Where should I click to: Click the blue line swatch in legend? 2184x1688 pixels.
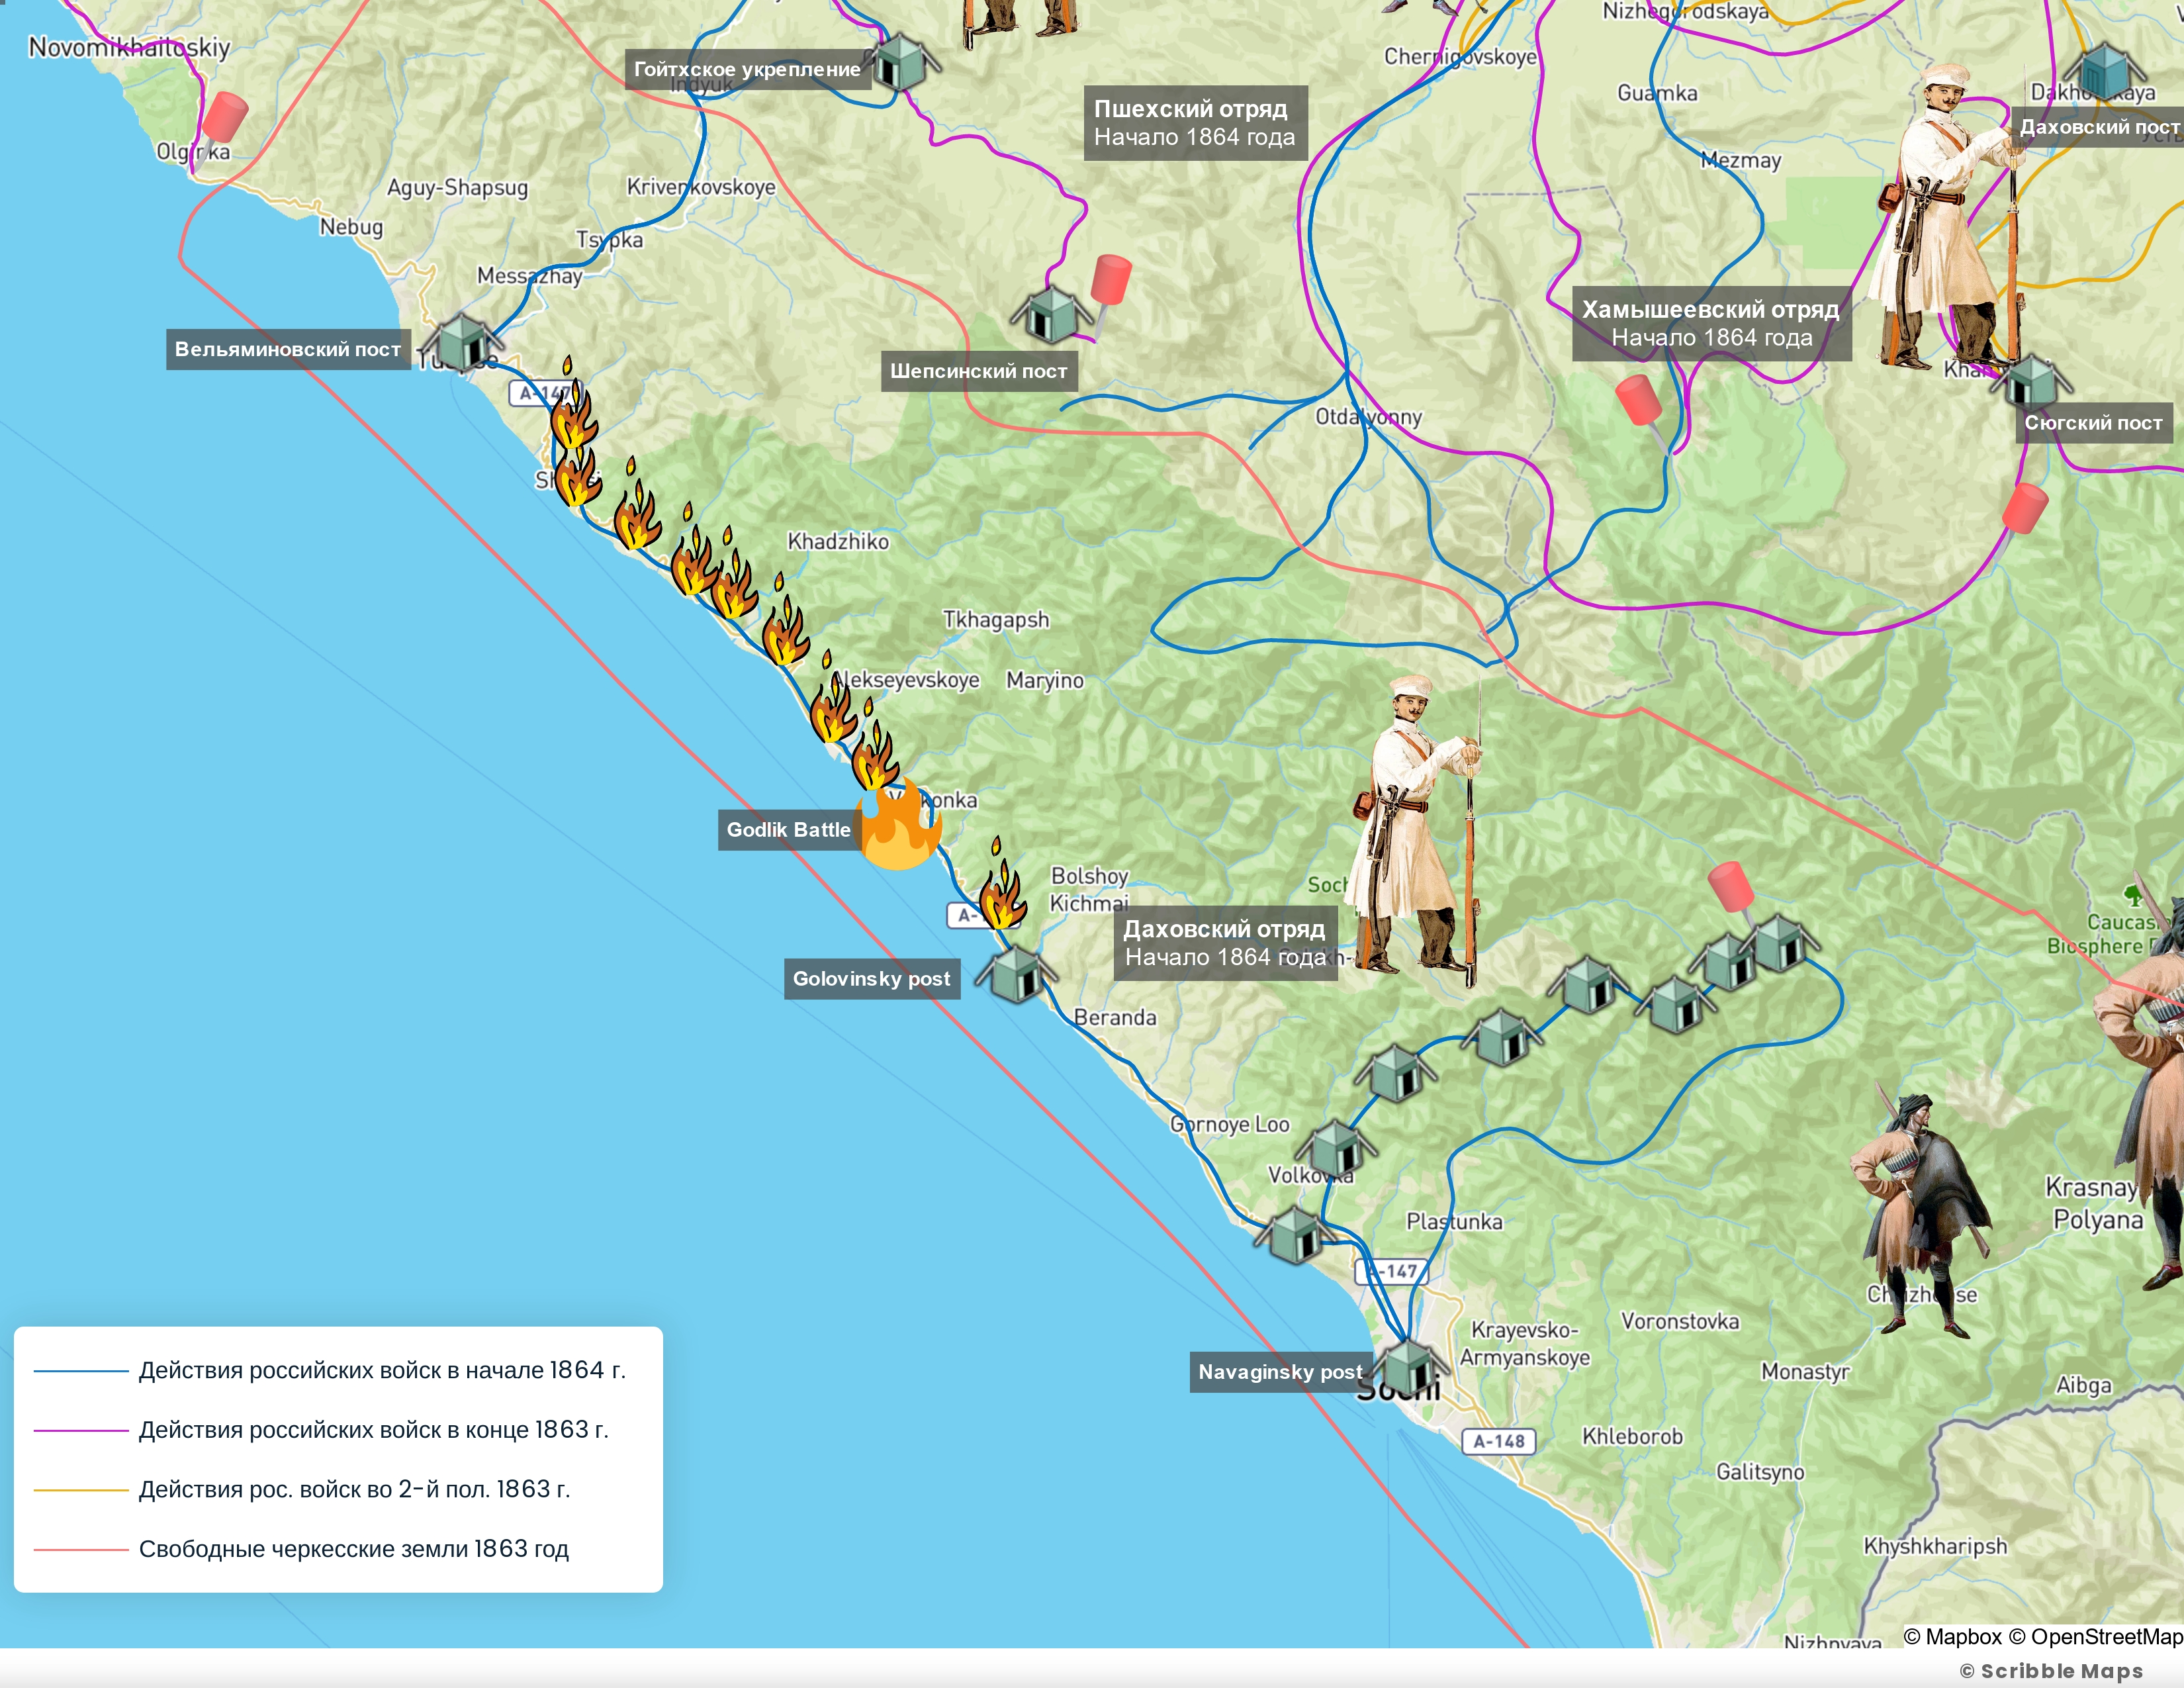click(81, 1371)
